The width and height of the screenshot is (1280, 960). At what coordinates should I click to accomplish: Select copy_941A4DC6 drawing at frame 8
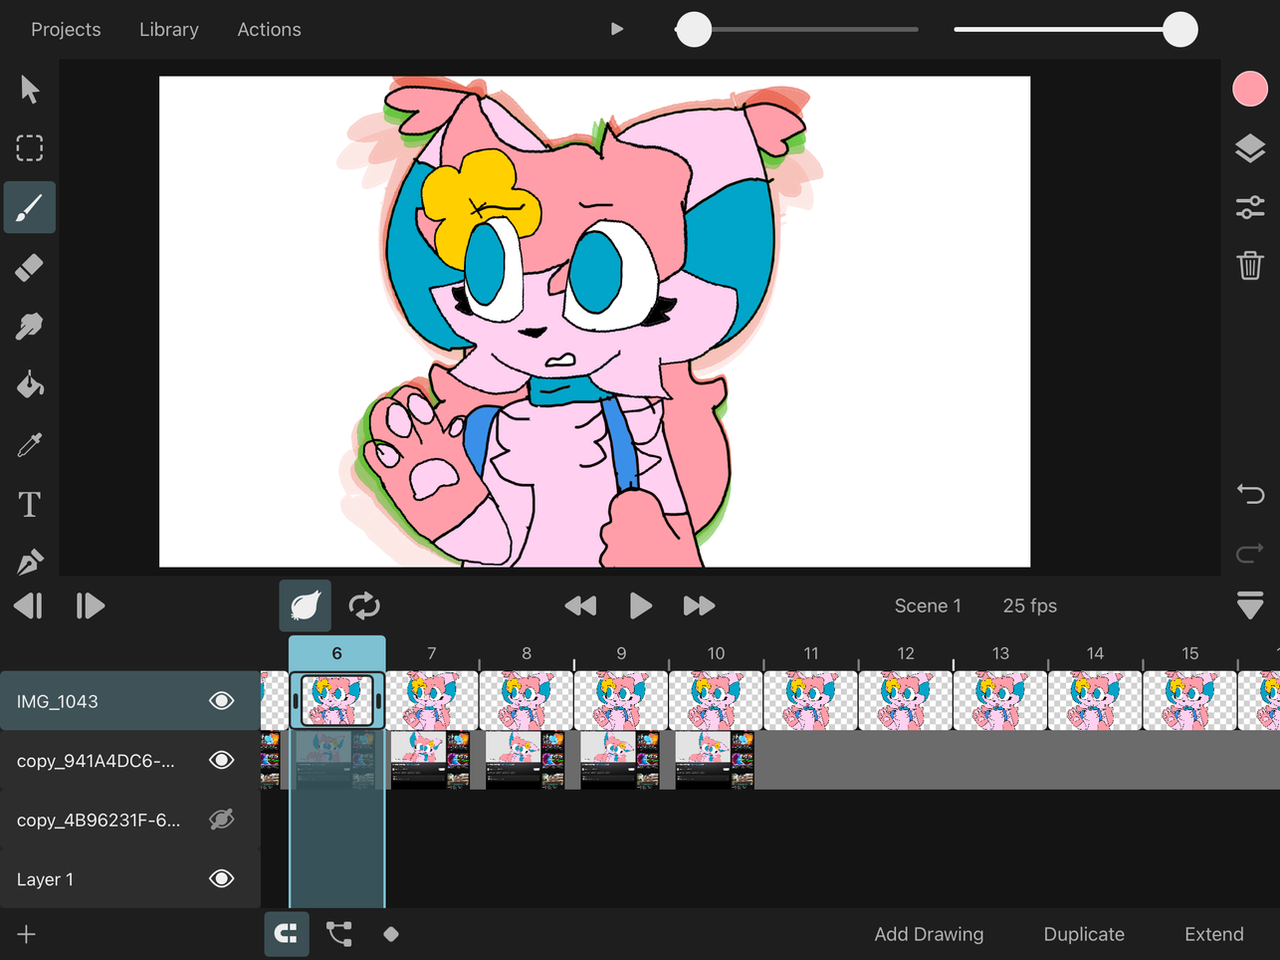point(526,760)
